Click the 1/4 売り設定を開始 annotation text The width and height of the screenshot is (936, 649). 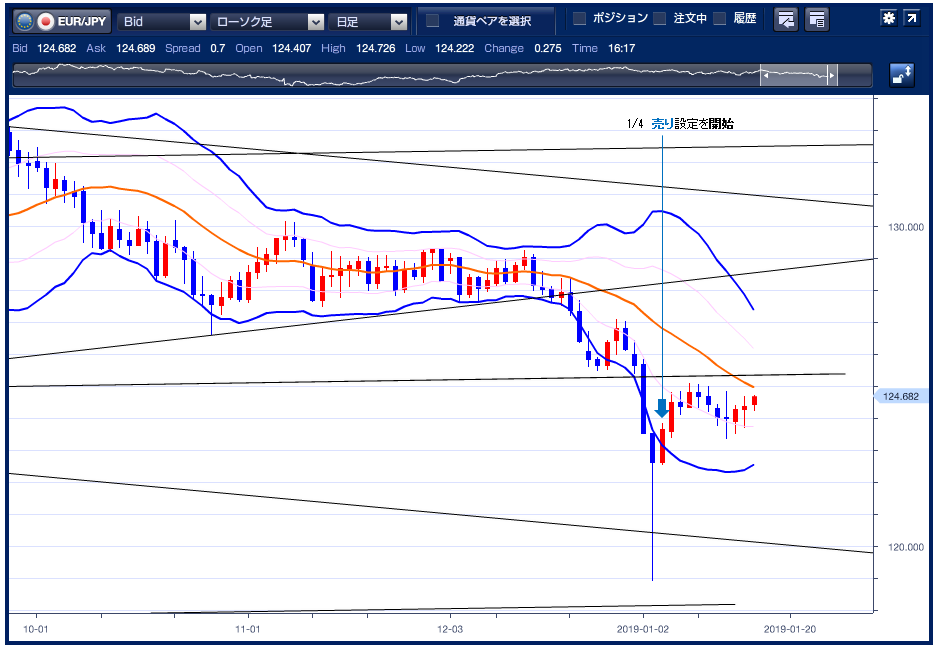680,124
